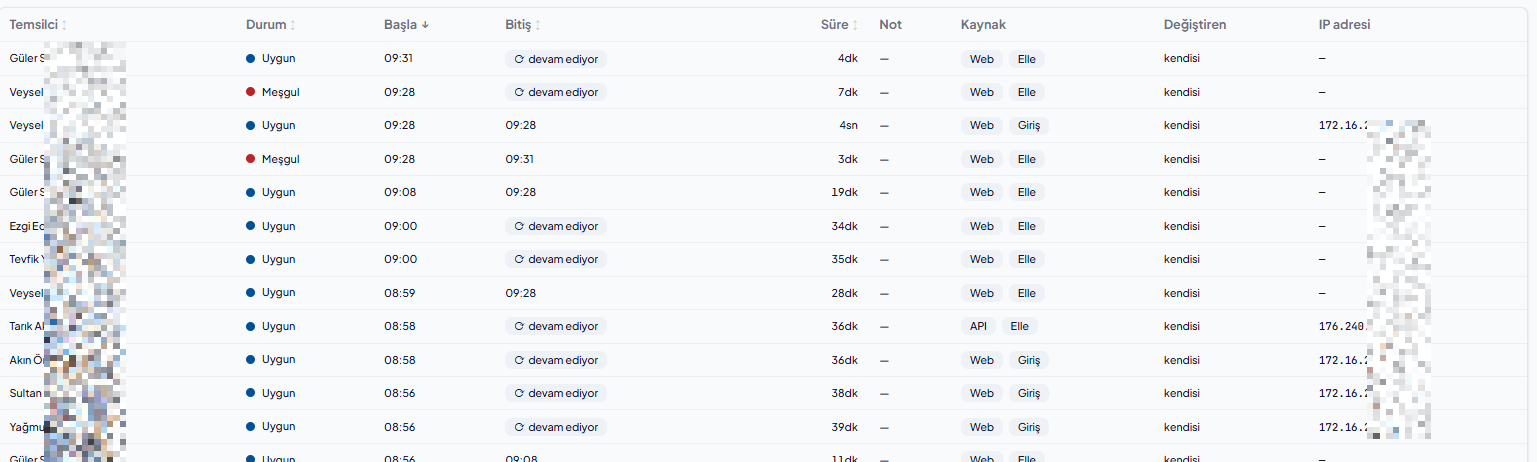This screenshot has height=462, width=1537.
Task: Click the Elle tag in the 4dk row
Action: (x=1027, y=59)
